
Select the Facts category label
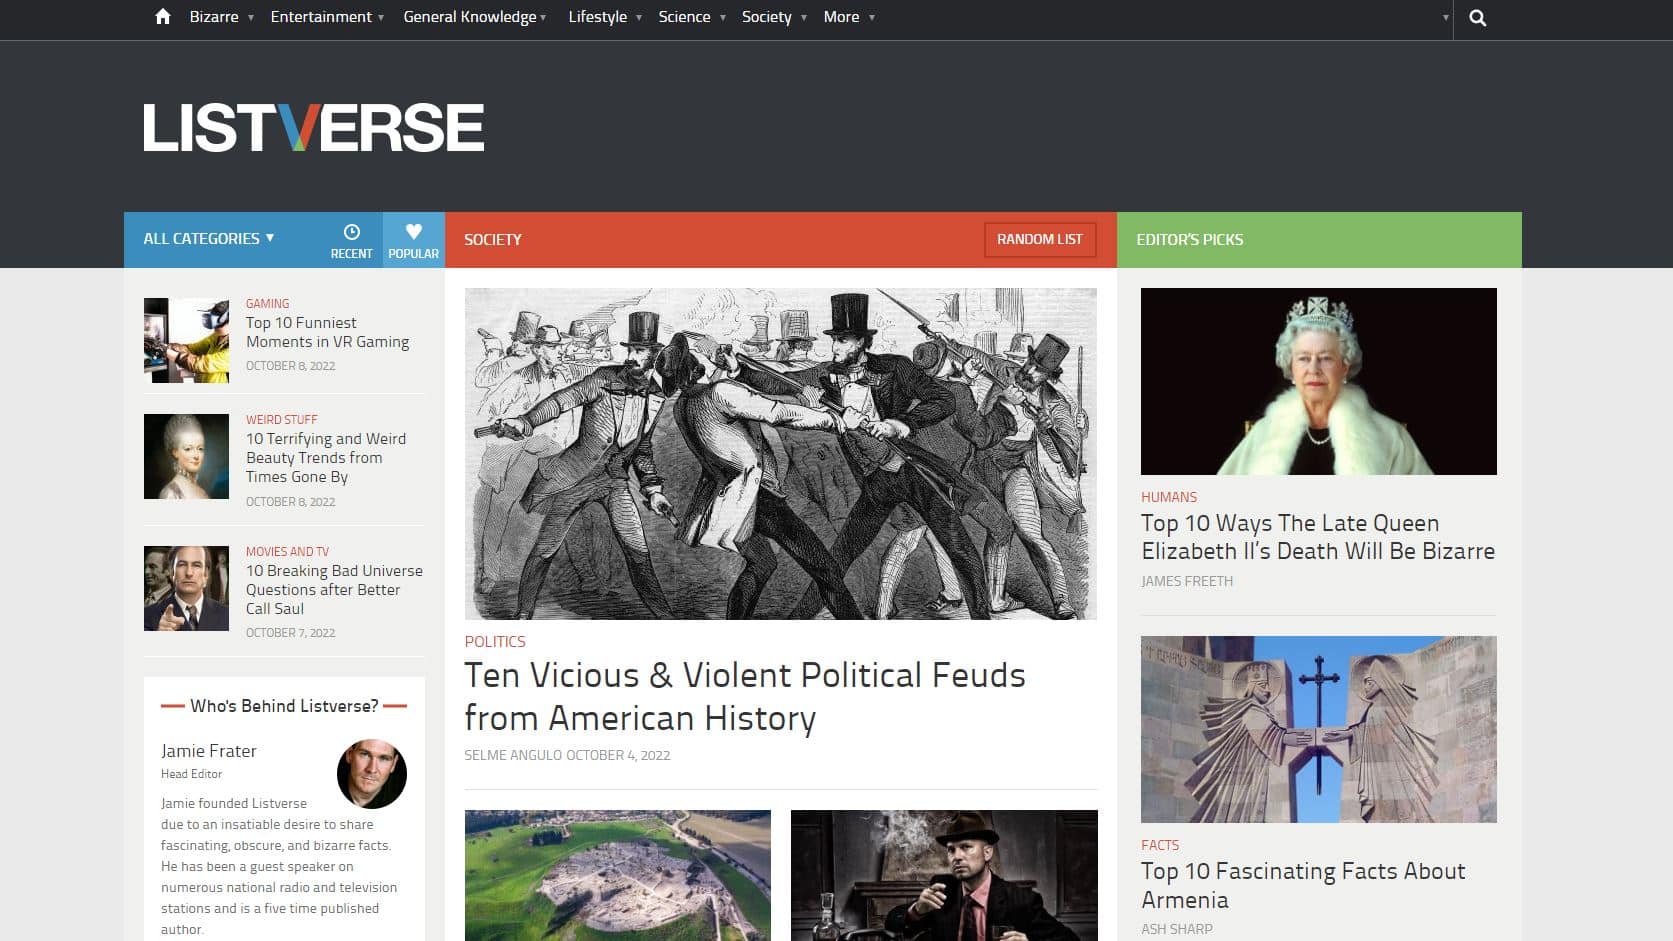(1160, 845)
